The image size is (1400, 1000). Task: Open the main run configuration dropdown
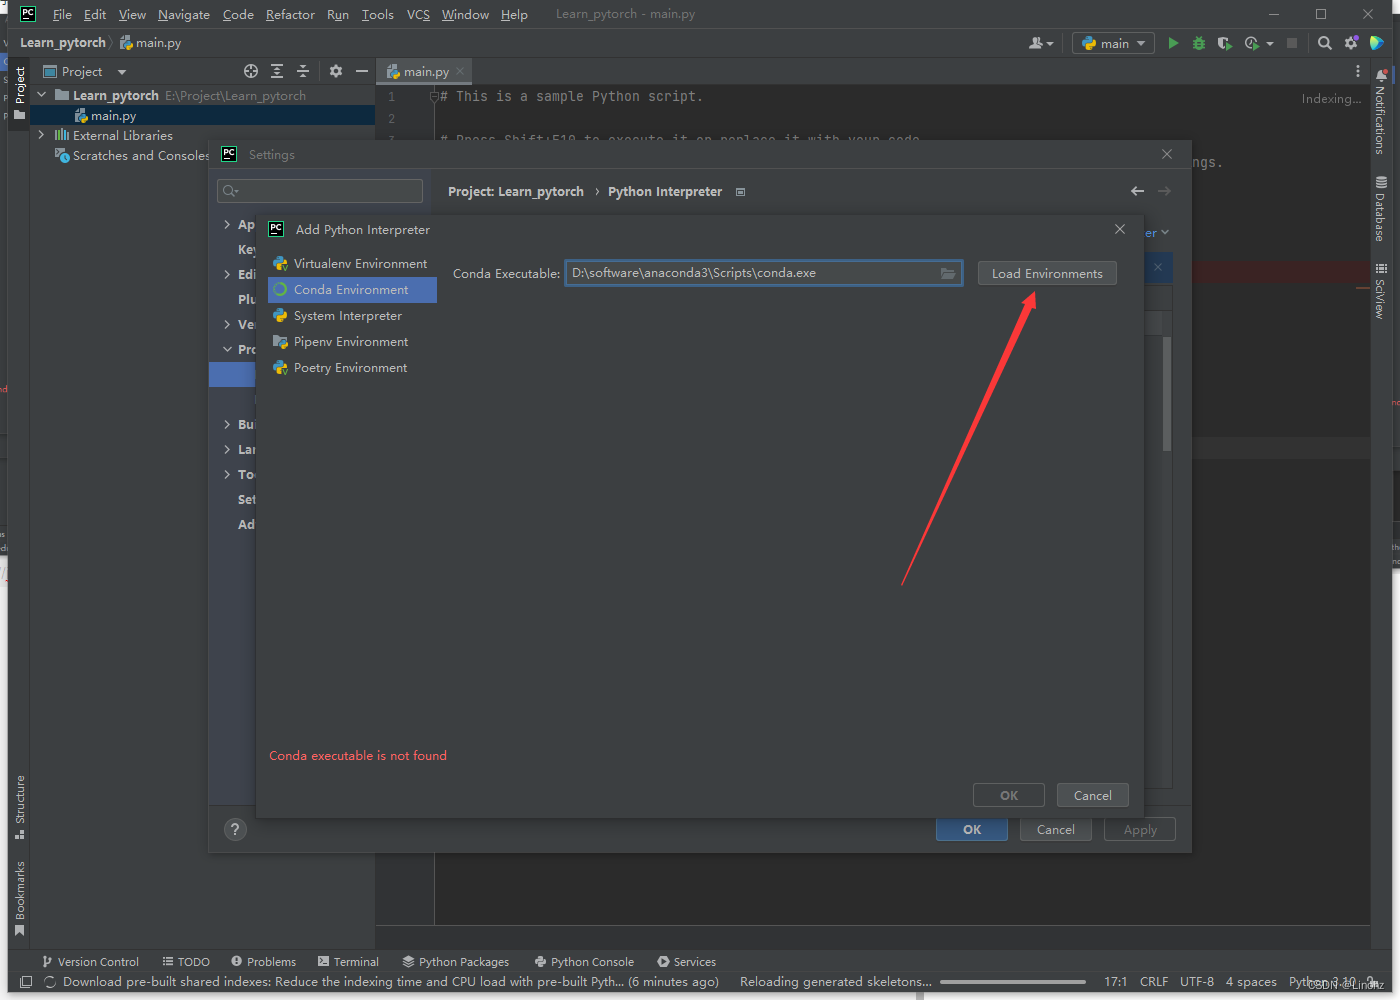tap(1113, 43)
